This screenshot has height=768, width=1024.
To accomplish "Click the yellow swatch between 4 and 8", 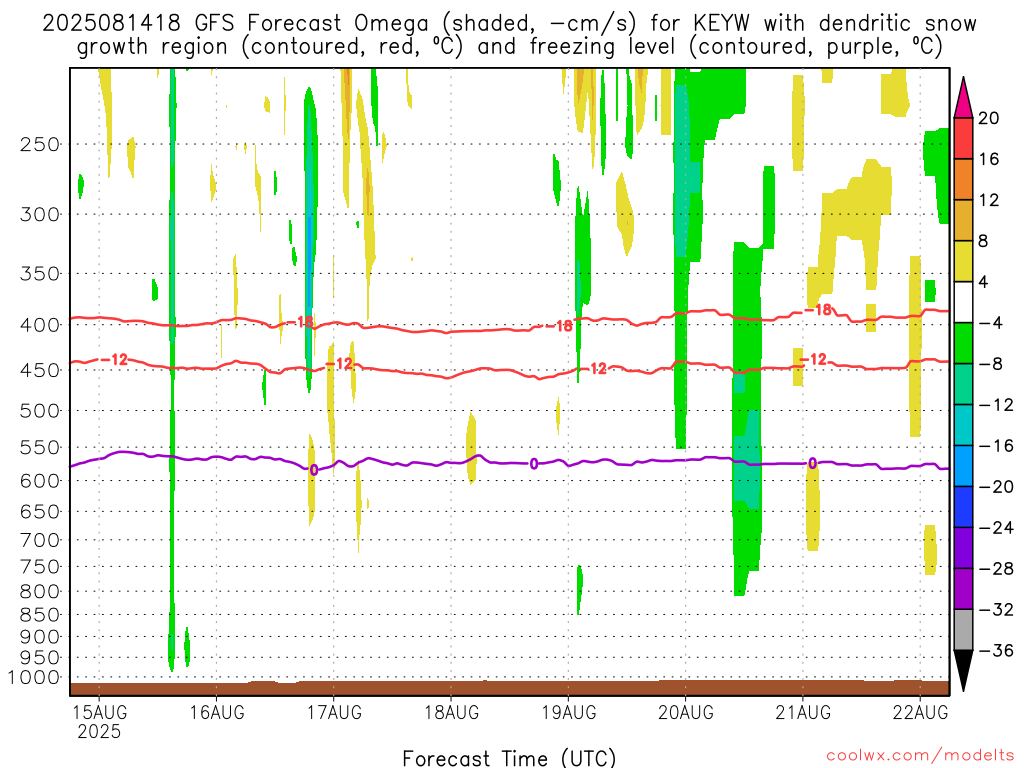I will 963,261.
